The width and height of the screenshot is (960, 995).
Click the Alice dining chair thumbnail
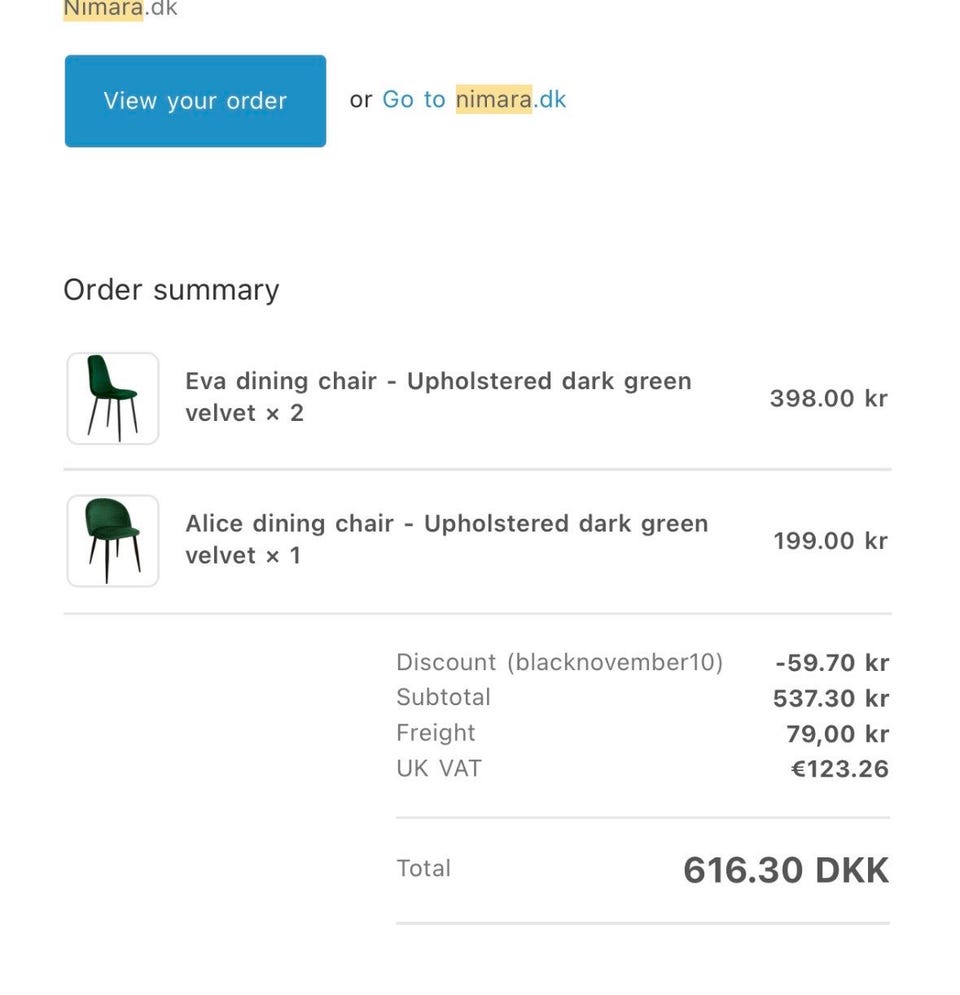pyautogui.click(x=113, y=541)
